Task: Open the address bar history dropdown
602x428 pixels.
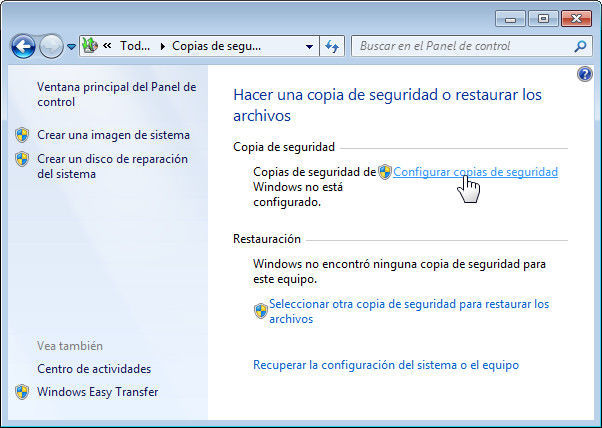Action: point(309,46)
